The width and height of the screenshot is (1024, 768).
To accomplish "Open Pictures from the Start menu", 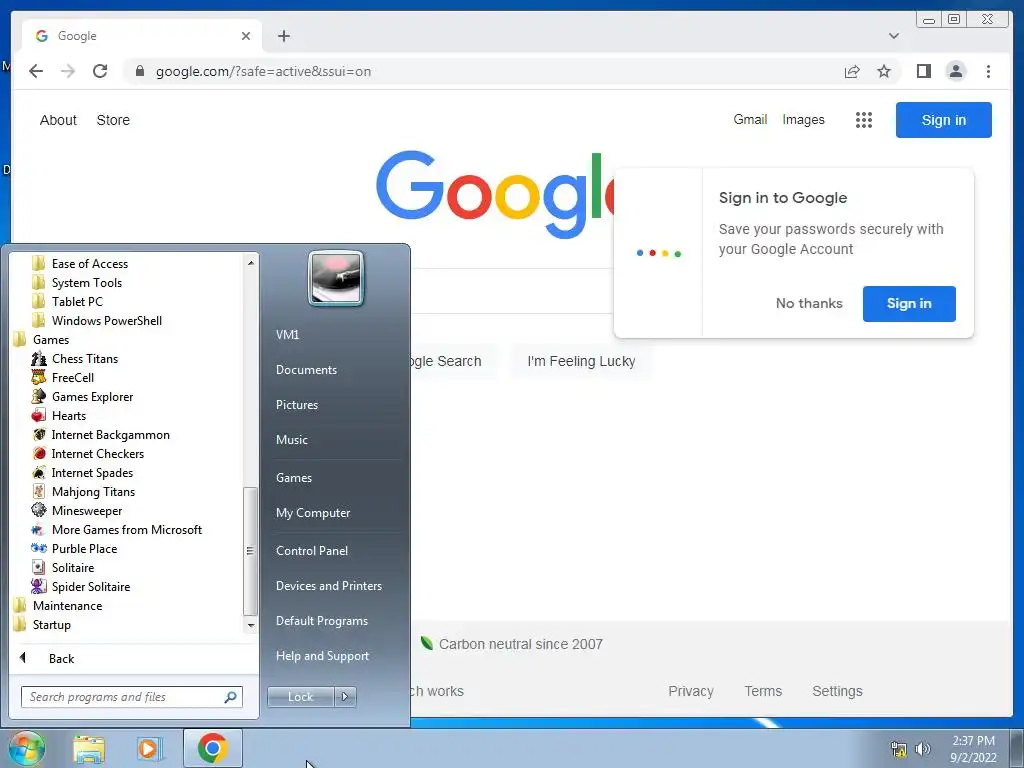I will [x=296, y=405].
